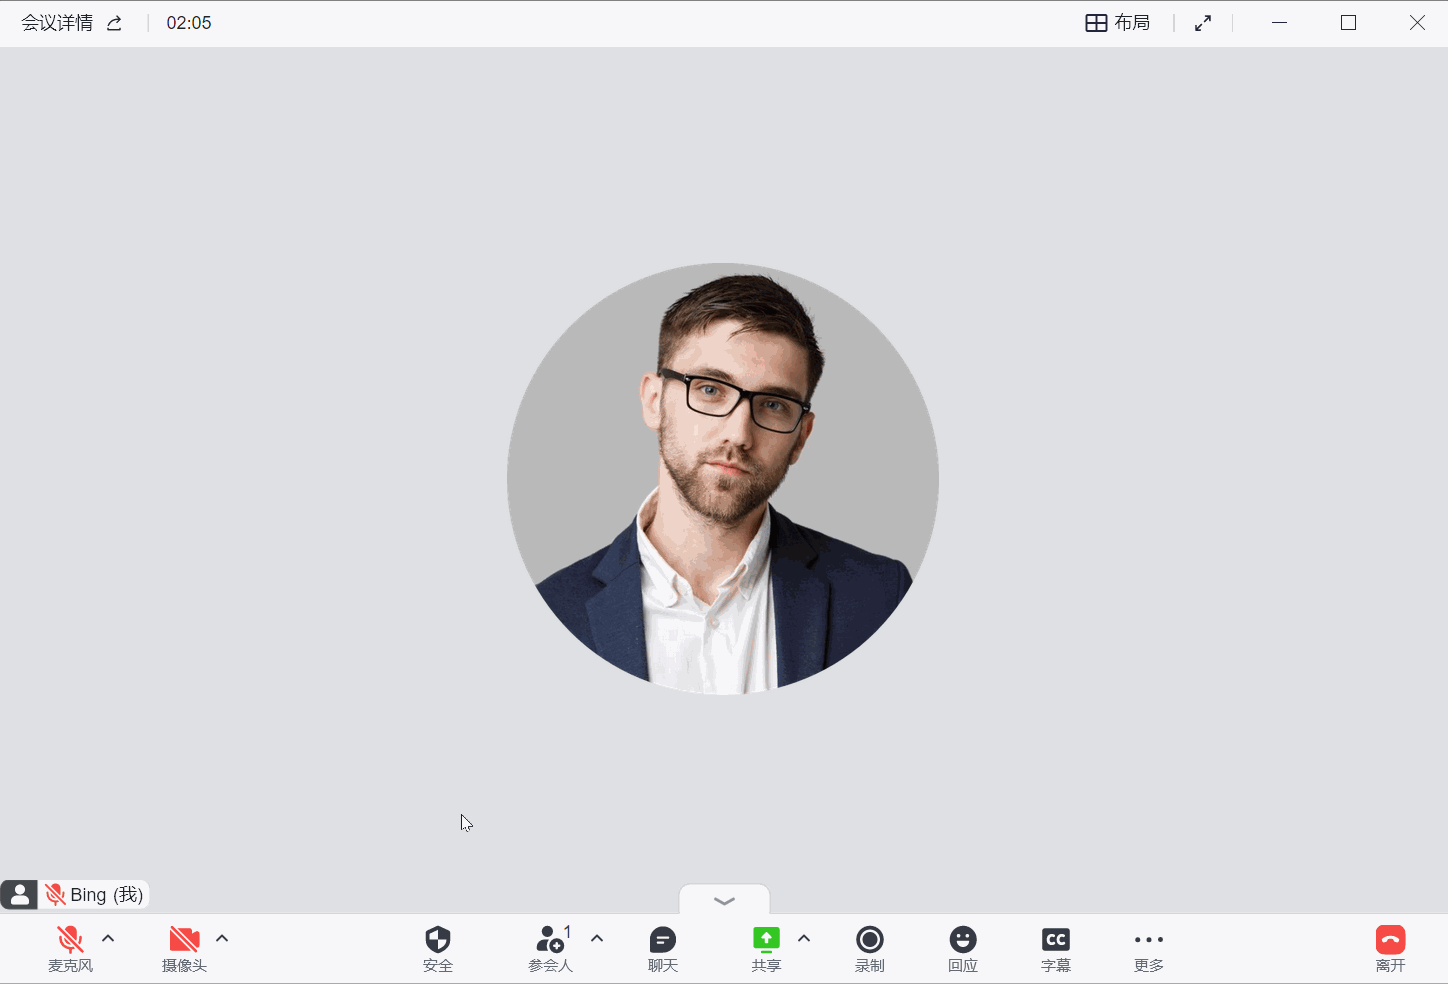
Task: Open the Chat (聊天) icon
Action: [x=663, y=947]
